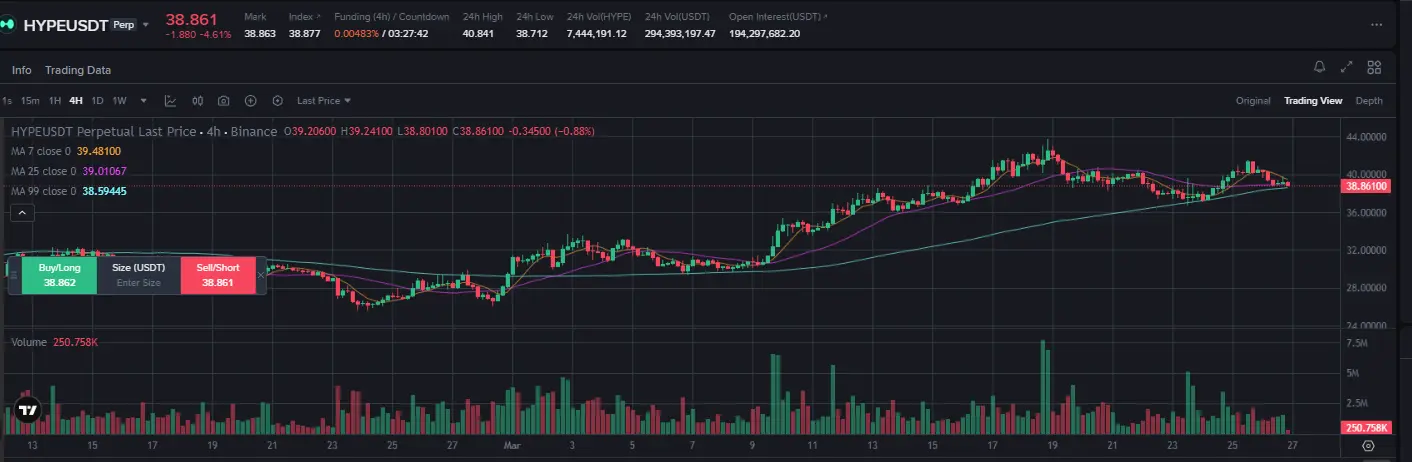Open the layout grid icon
The height and width of the screenshot is (462, 1412).
(1374, 67)
